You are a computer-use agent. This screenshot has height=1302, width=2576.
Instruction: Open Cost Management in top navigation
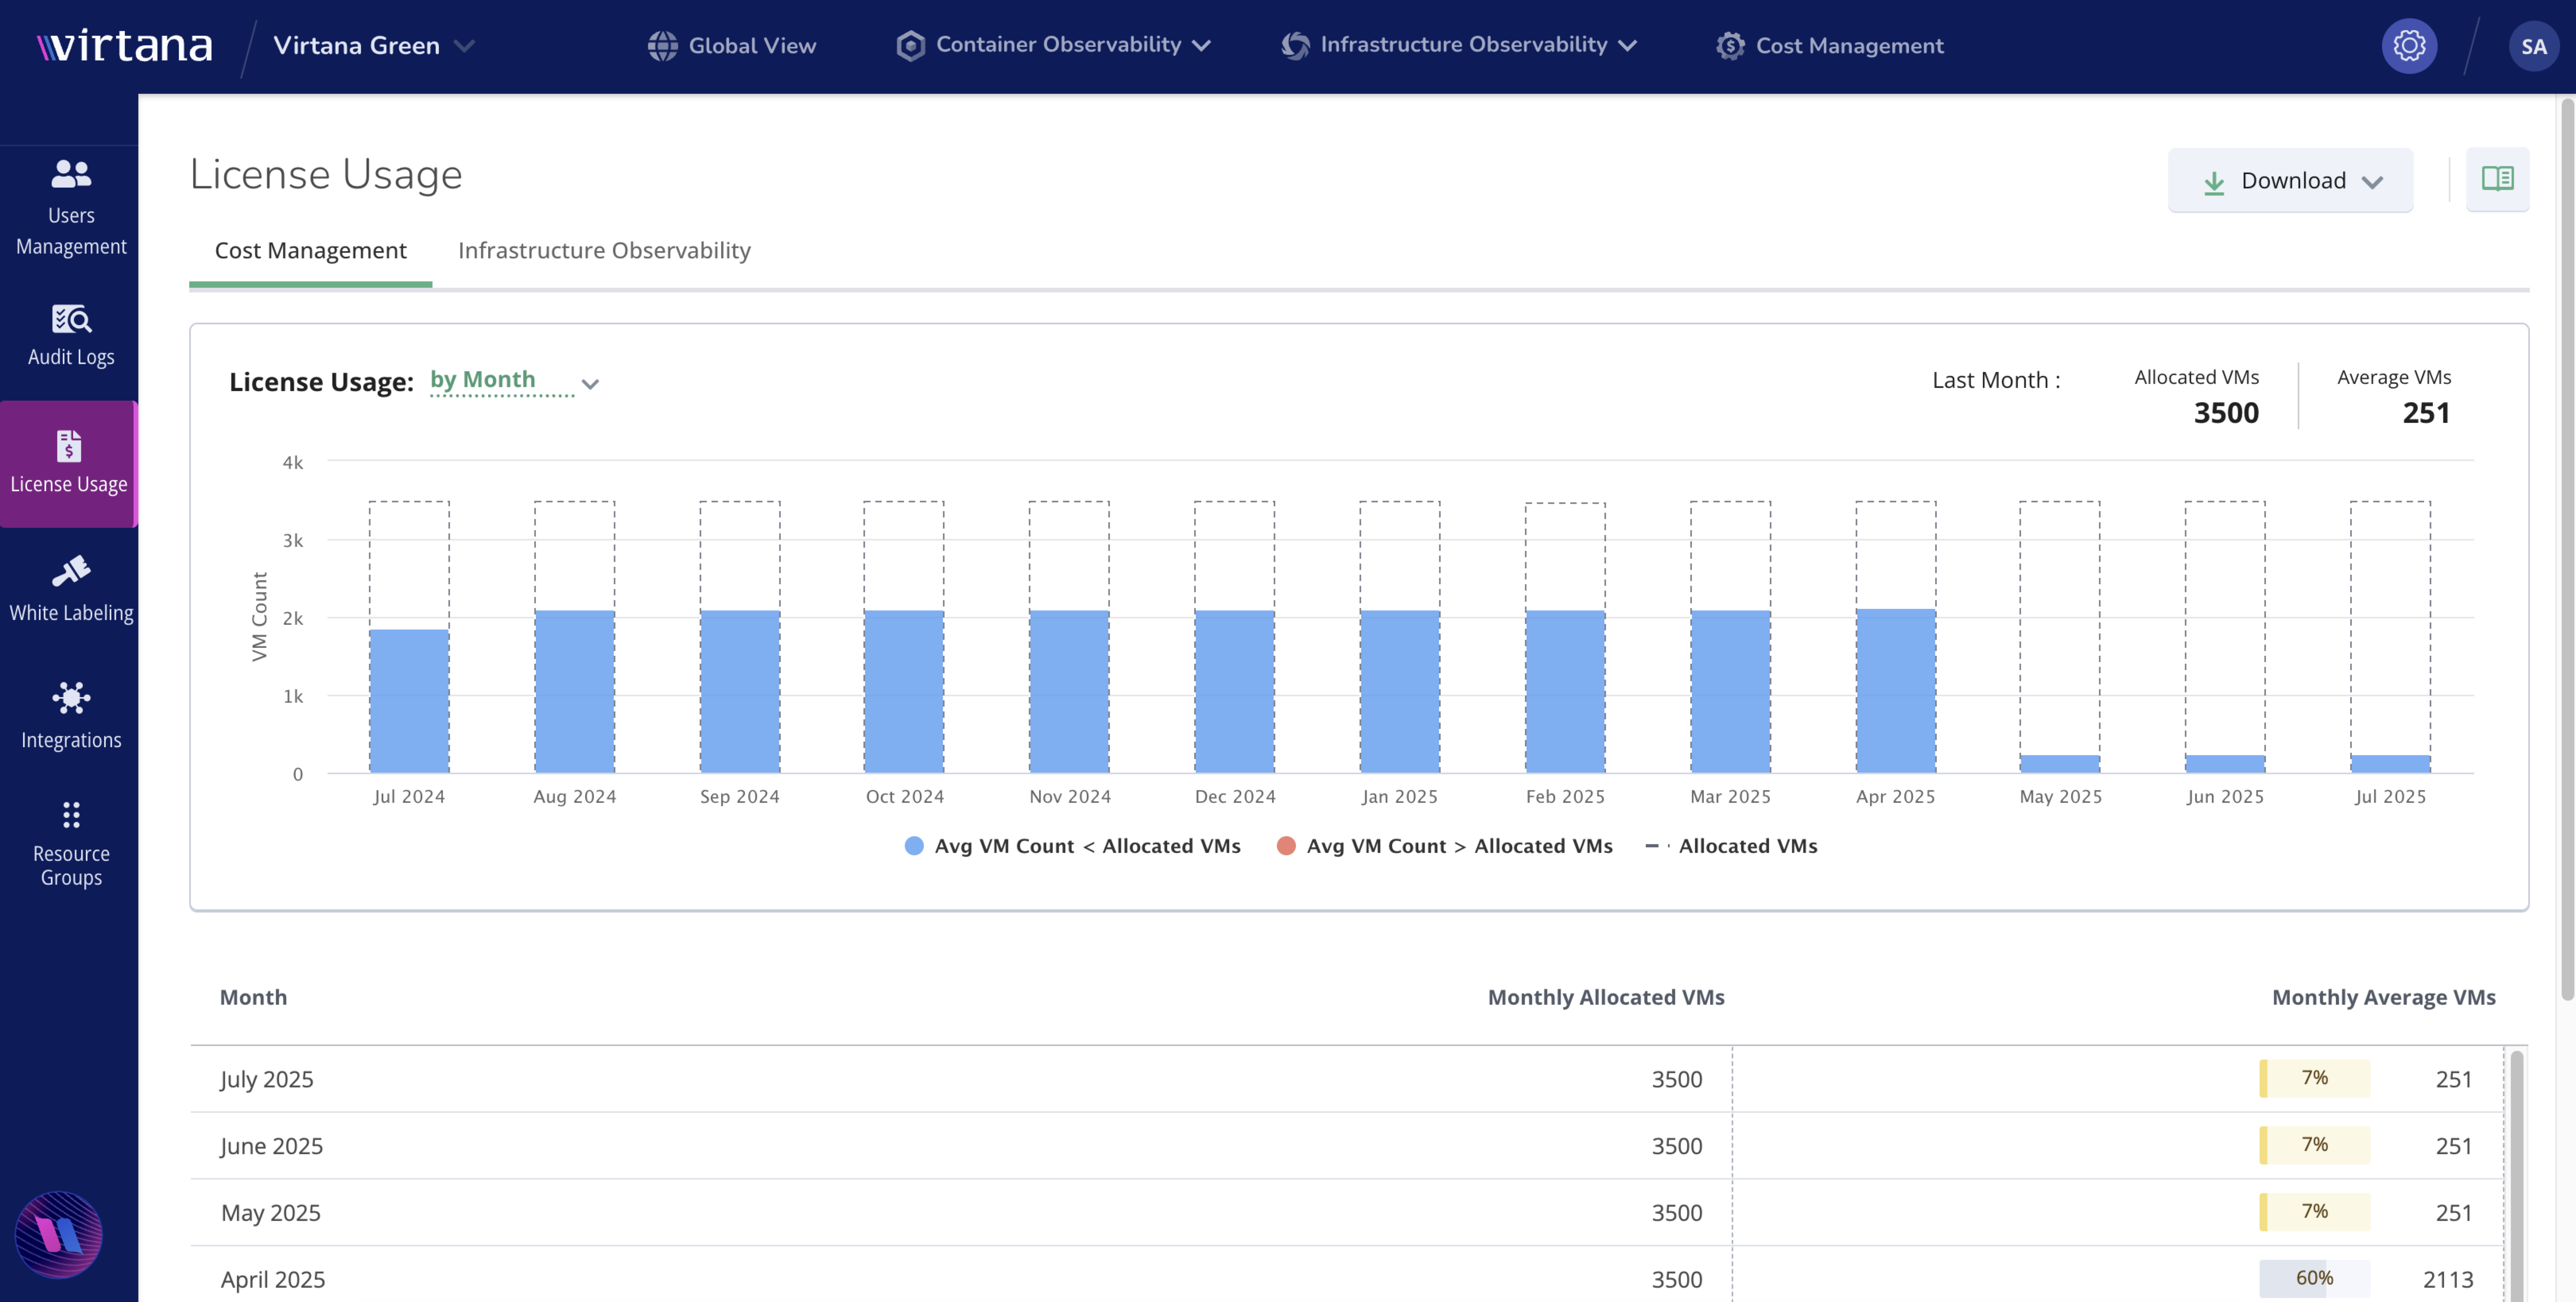point(1829,46)
